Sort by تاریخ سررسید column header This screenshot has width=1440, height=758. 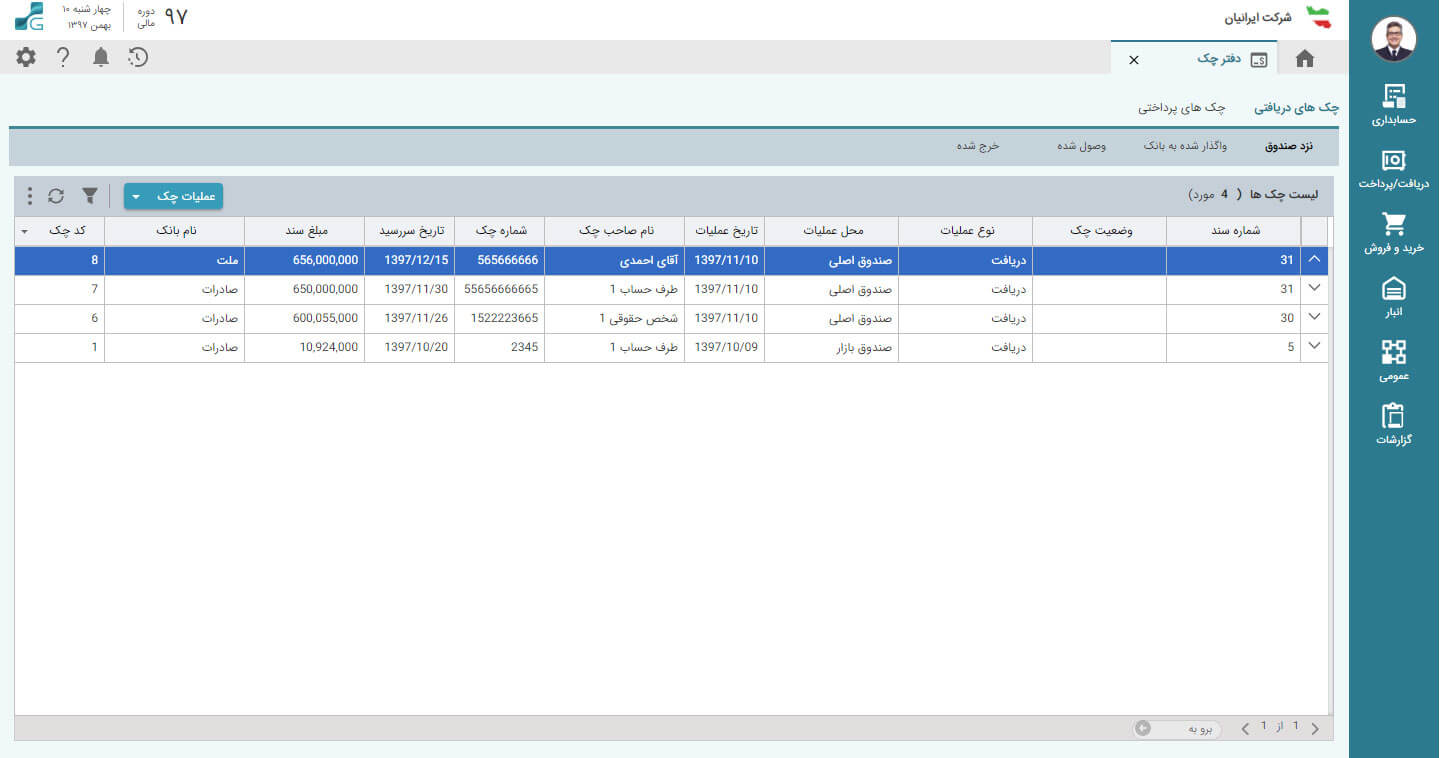point(409,230)
